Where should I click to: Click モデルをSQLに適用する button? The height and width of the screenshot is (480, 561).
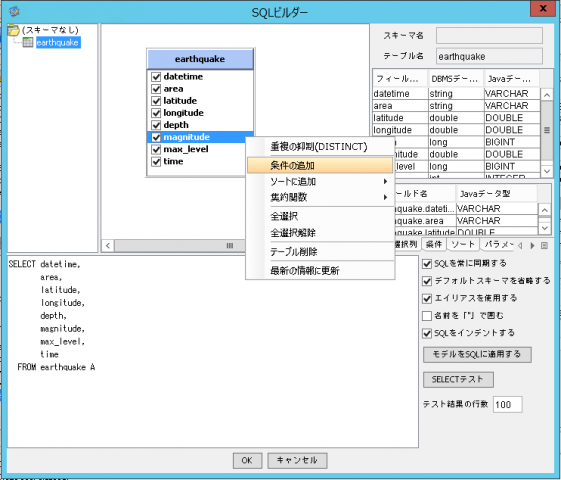click(x=477, y=354)
